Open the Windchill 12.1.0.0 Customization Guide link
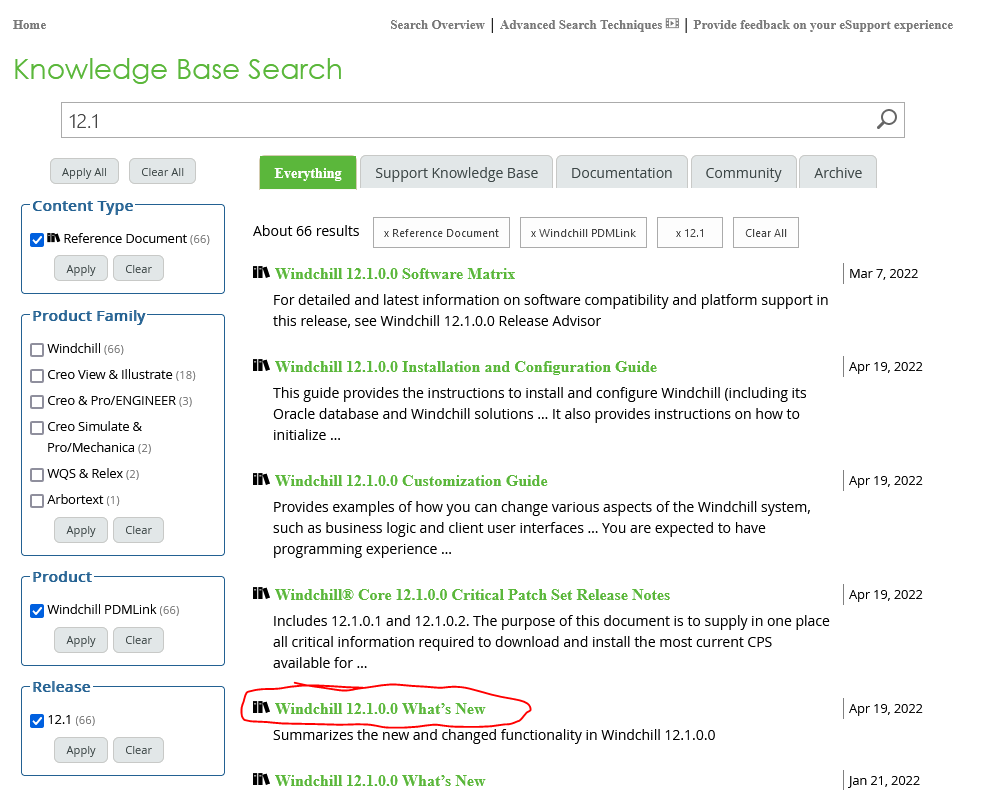 click(x=410, y=480)
